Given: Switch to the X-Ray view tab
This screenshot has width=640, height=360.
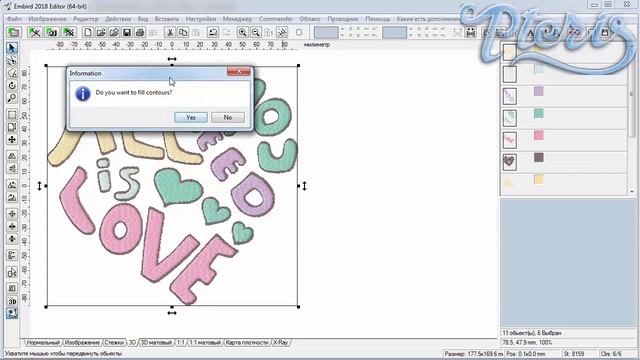Looking at the screenshot, I should click(280, 342).
